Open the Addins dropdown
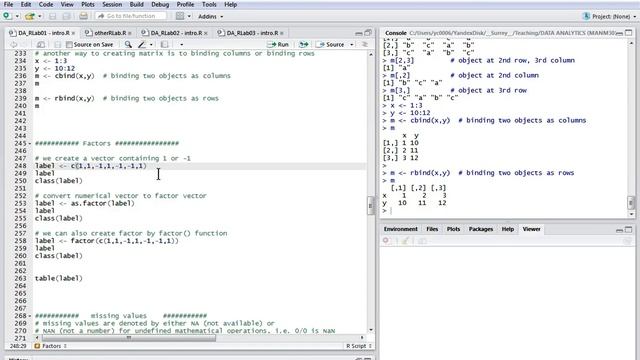The height and width of the screenshot is (360, 640). pos(211,16)
